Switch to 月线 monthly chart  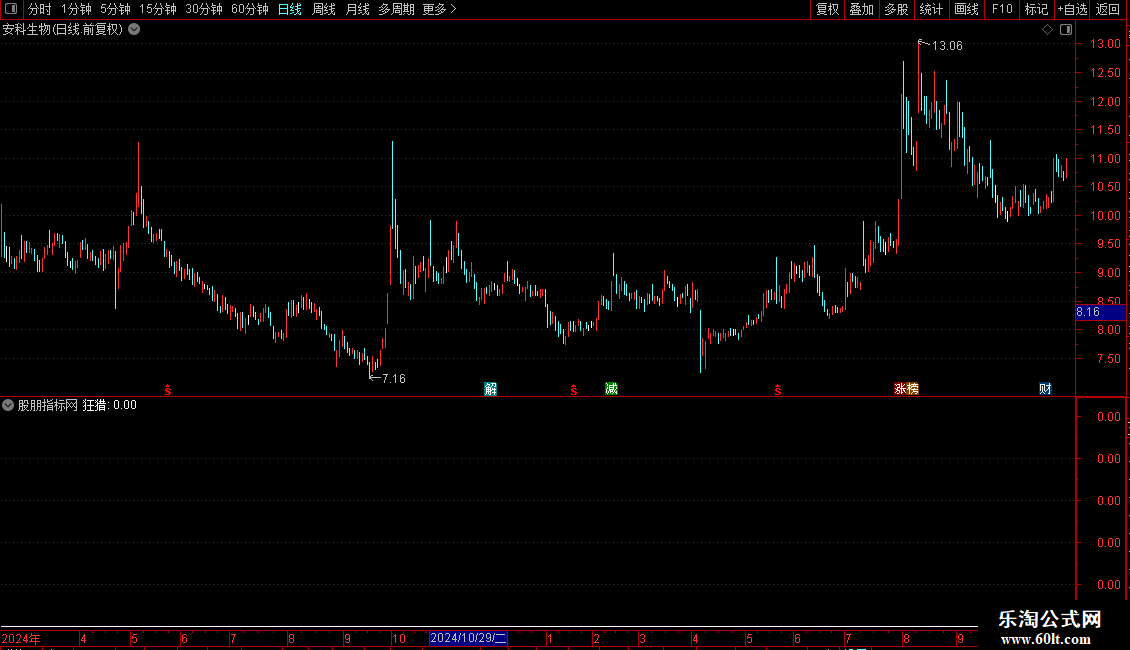coord(357,9)
